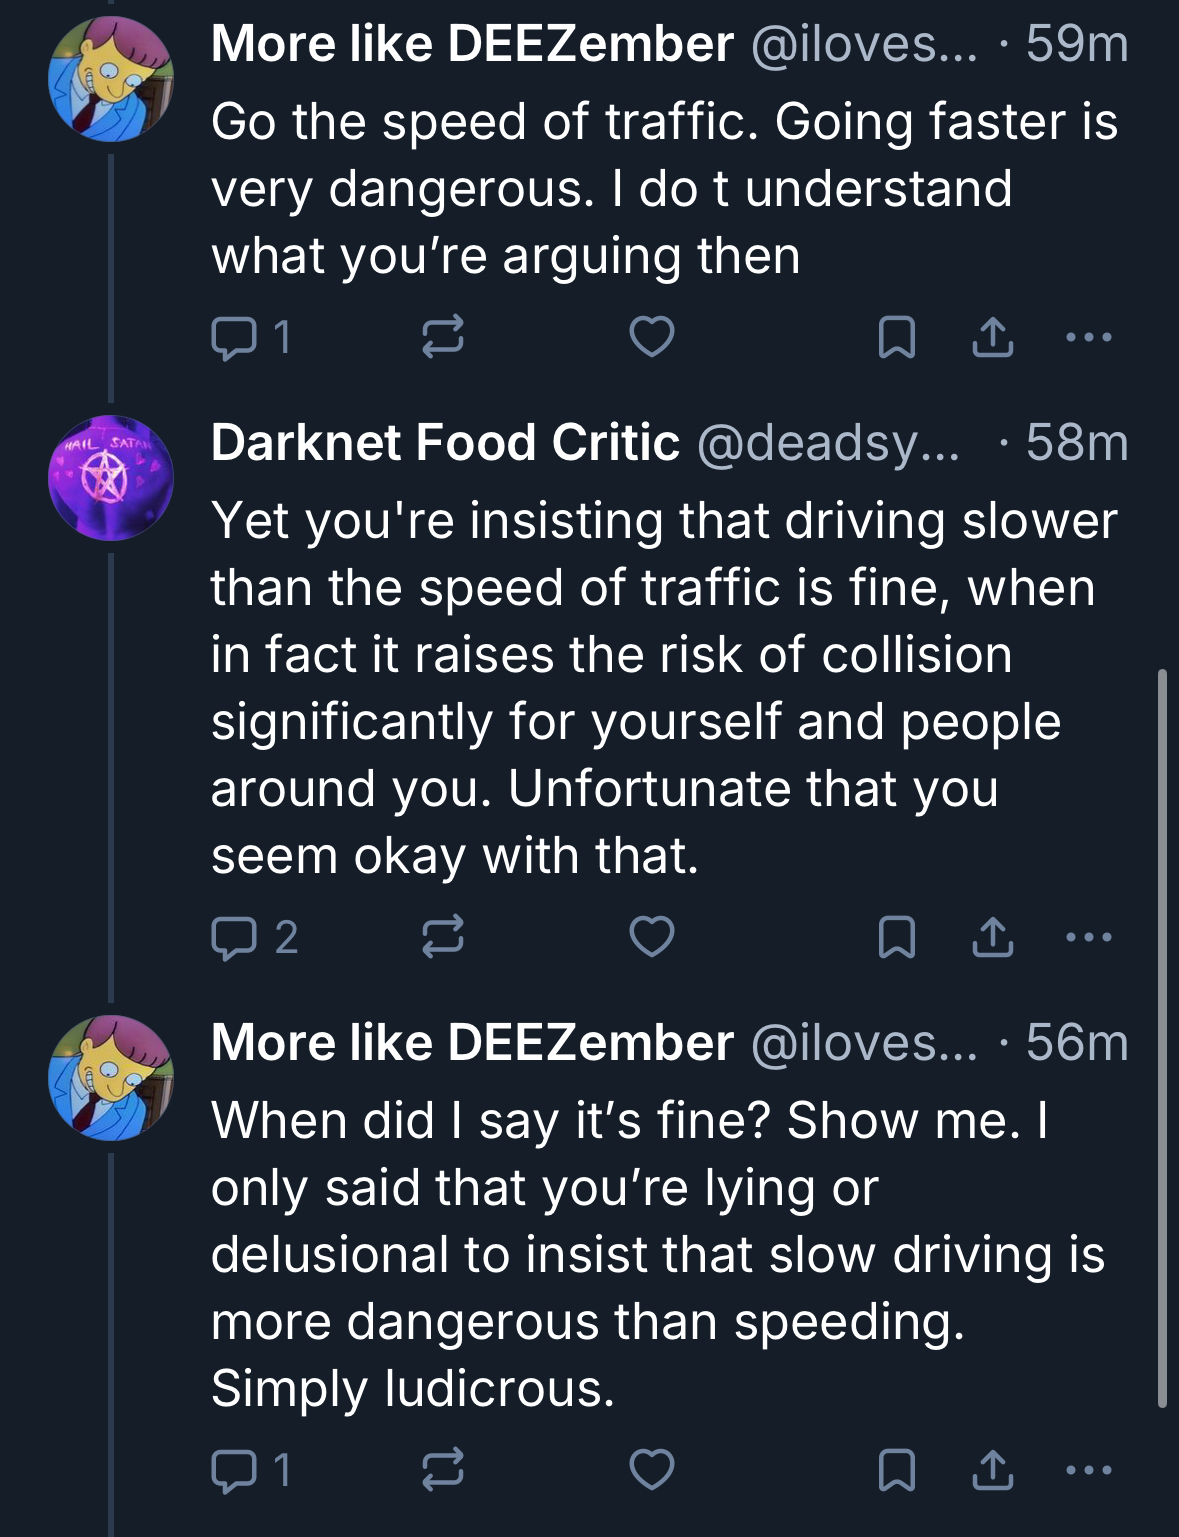Reply to Darknet Food Critic's tweet

(x=233, y=937)
